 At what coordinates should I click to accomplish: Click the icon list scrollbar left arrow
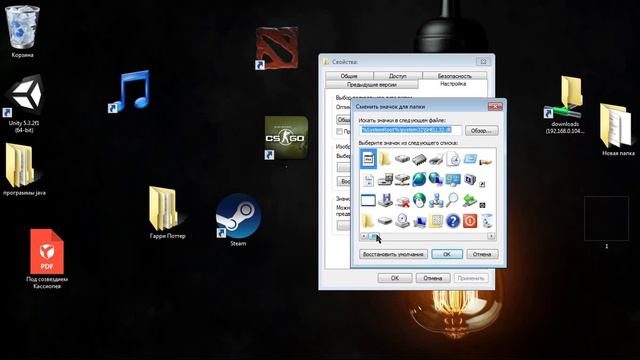tap(364, 236)
